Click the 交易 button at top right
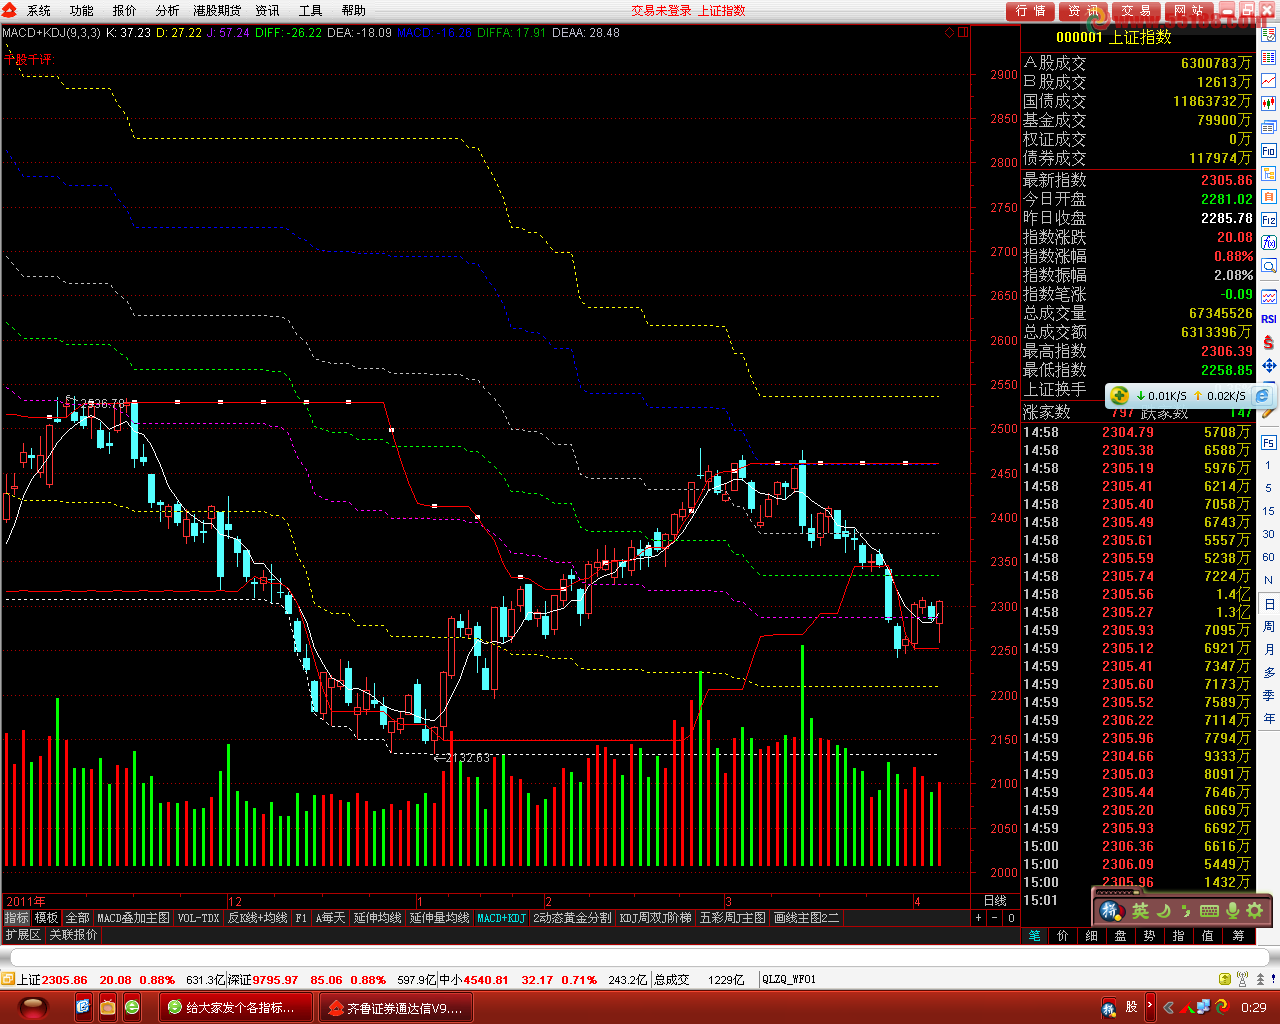1280x1024 pixels. pyautogui.click(x=1135, y=11)
